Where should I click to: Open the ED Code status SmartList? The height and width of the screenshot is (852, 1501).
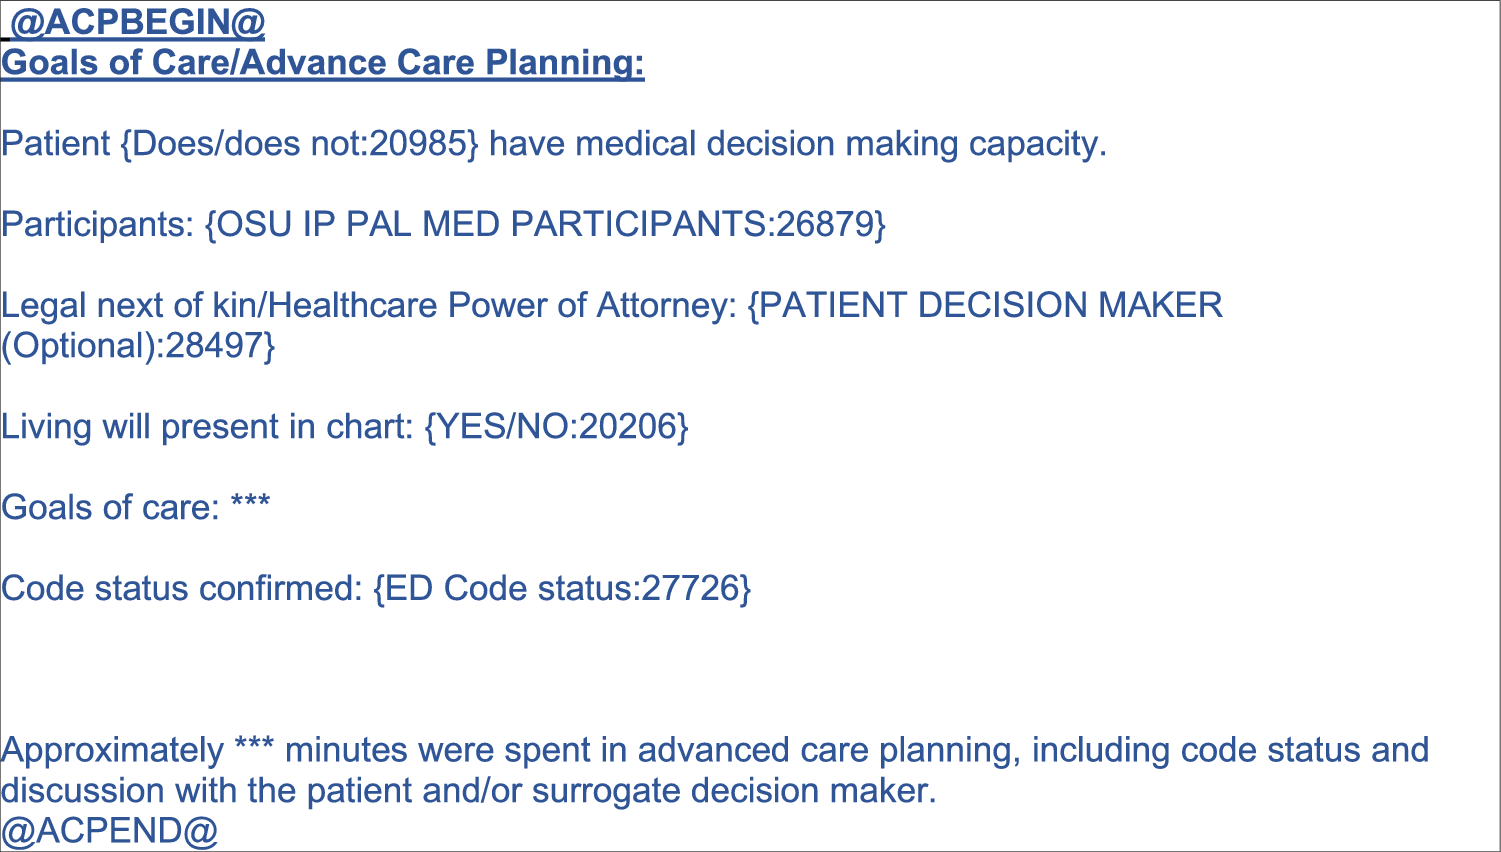click(561, 589)
